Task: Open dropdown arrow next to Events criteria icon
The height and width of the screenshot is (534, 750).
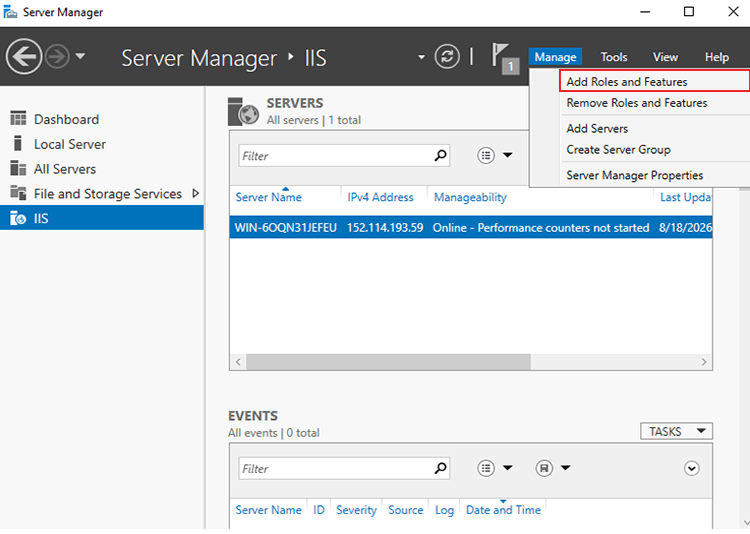Action: coord(508,468)
